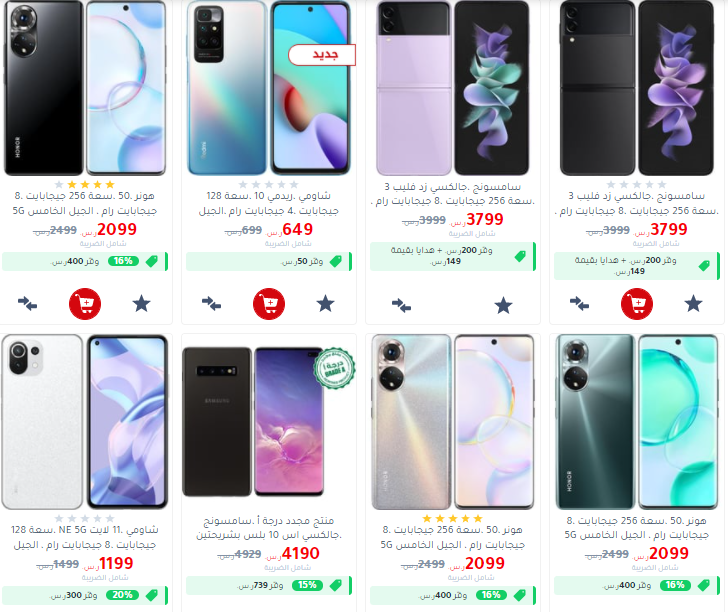The image size is (728, 612).
Task: Open Xiaomi Redmi 10 128GB title link
Action: (x=269, y=203)
